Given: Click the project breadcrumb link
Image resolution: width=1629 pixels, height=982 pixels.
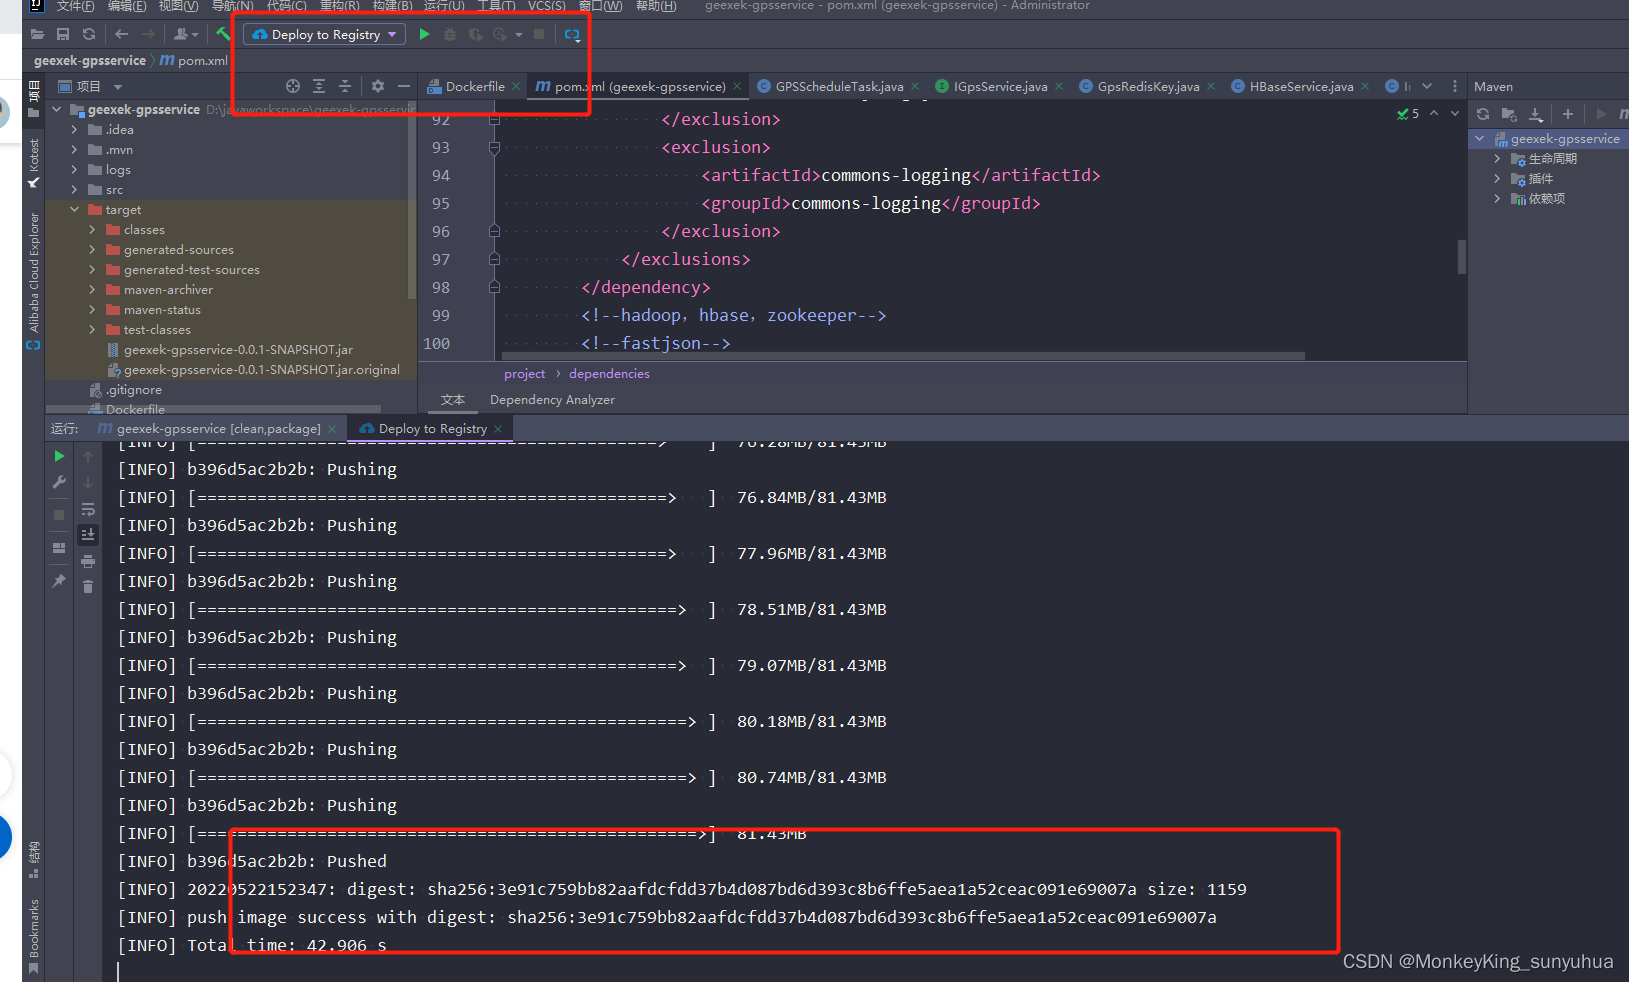Looking at the screenshot, I should click(524, 374).
